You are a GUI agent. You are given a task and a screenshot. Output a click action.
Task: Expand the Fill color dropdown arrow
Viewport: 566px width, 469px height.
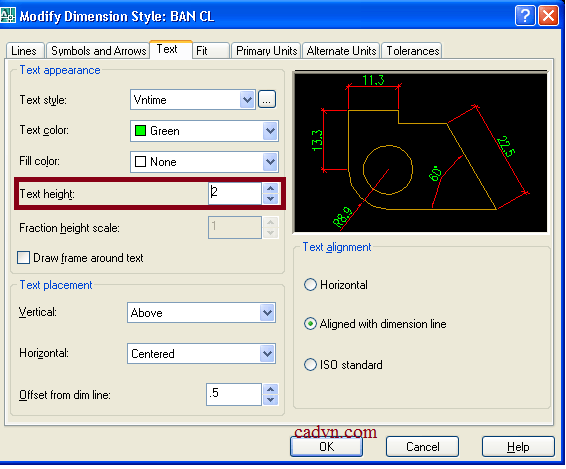pyautogui.click(x=270, y=162)
